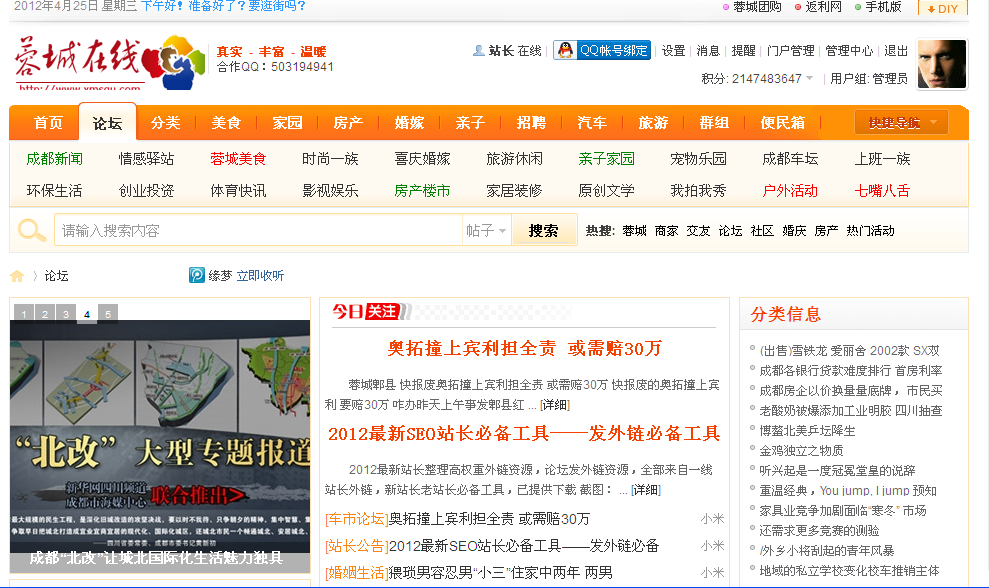Select the 房产 nav tab
The width and height of the screenshot is (989, 588).
[x=348, y=122]
